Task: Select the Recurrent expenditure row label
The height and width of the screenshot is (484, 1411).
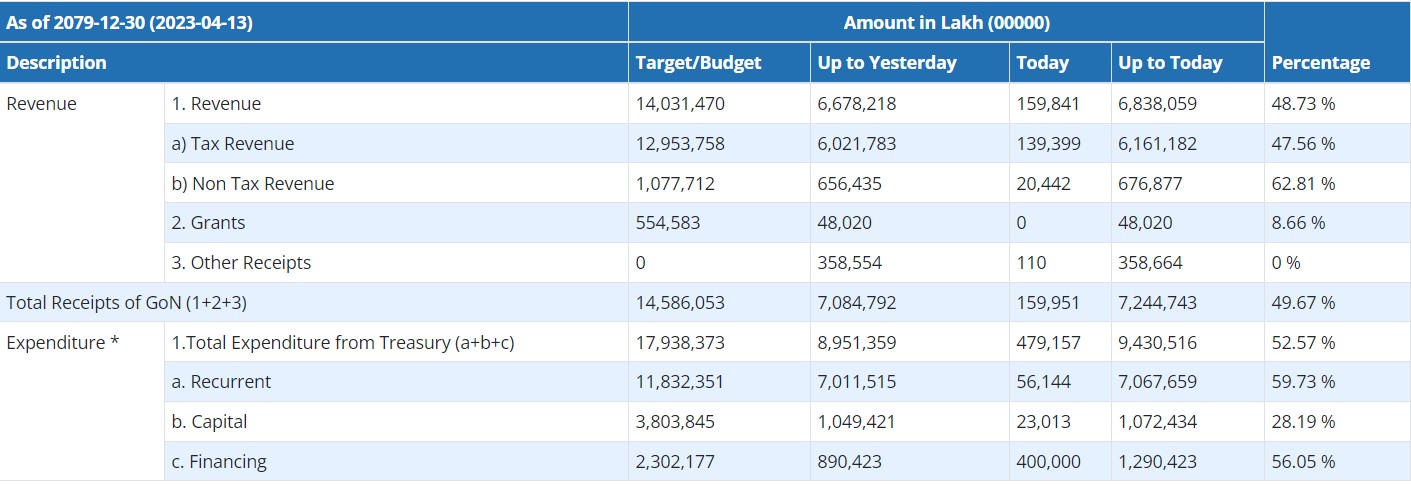Action: 221,382
